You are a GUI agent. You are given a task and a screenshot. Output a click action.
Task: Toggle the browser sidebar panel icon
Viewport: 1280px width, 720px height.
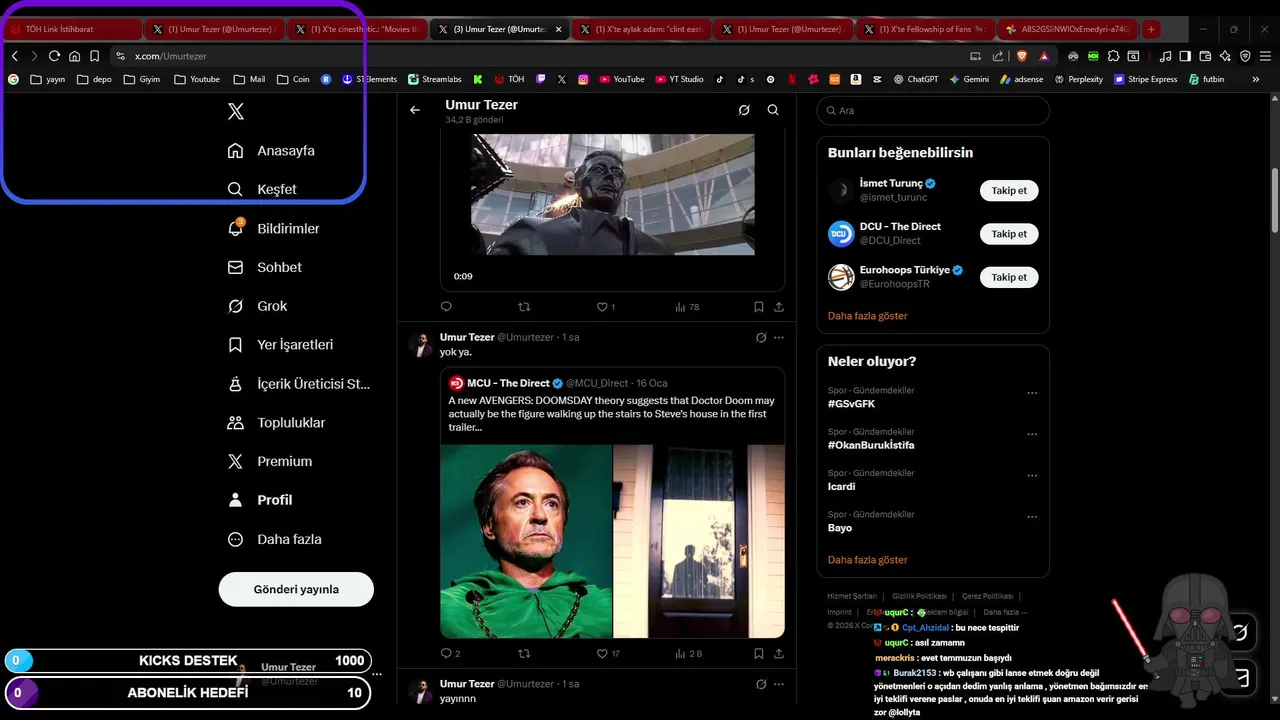(1185, 56)
